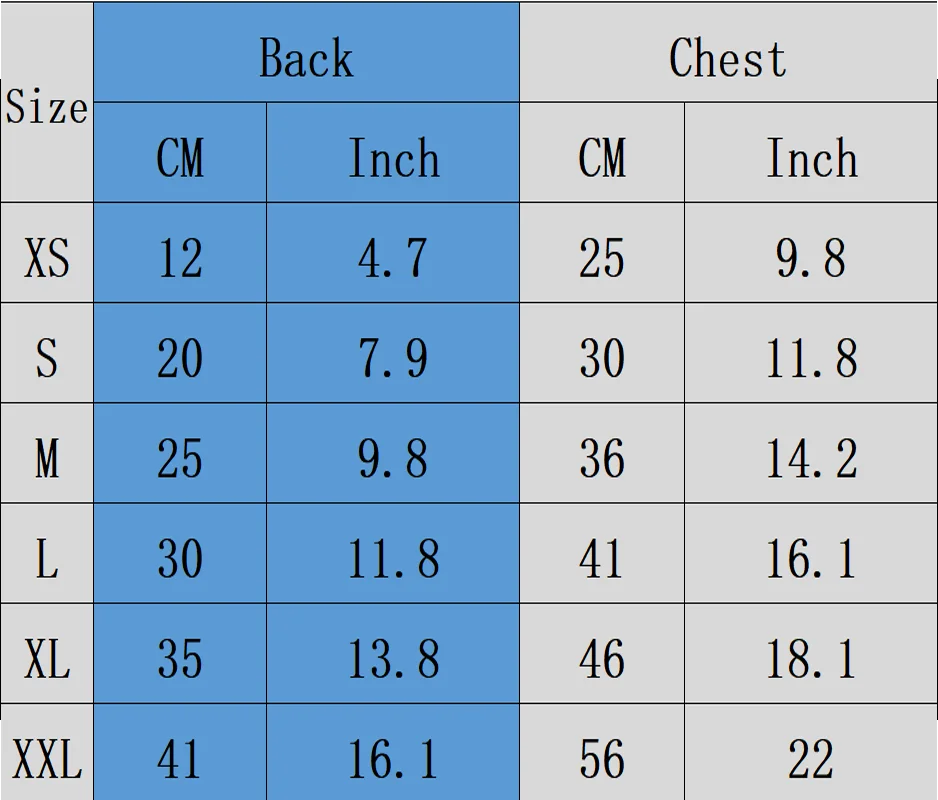Select the S size row label
This screenshot has width=938, height=800.
(x=47, y=358)
